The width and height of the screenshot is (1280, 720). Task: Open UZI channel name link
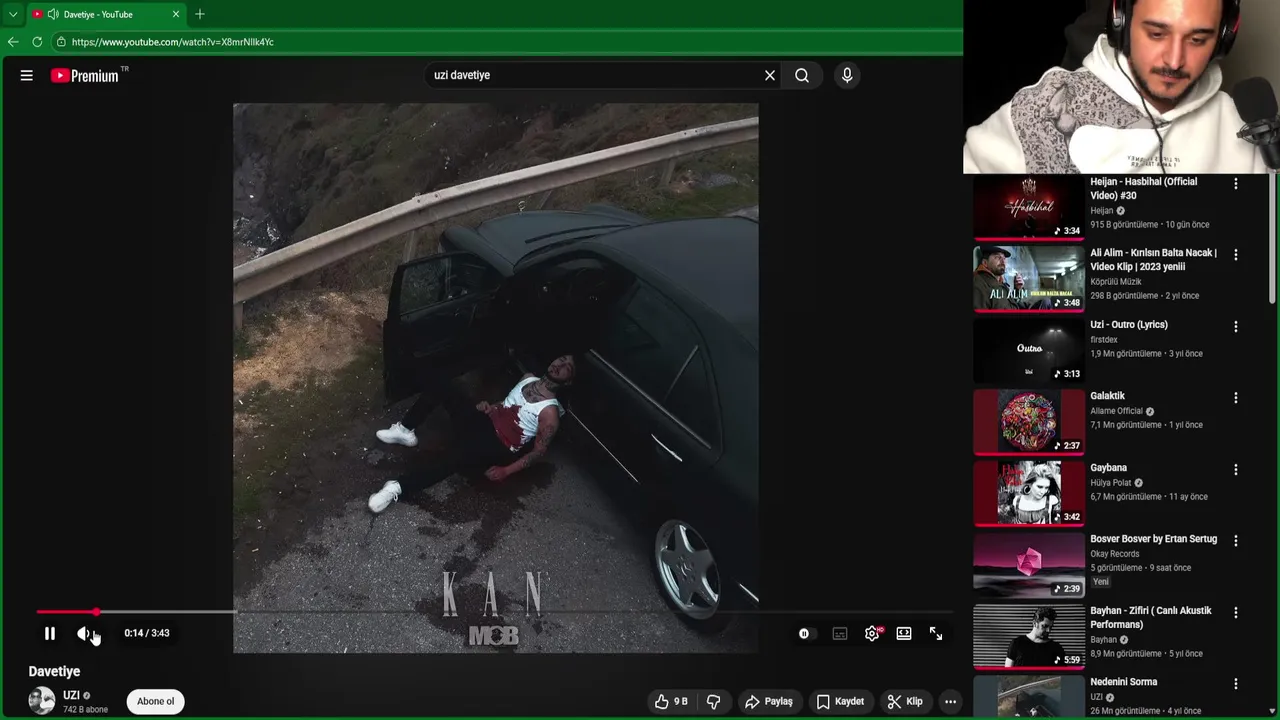pos(71,695)
